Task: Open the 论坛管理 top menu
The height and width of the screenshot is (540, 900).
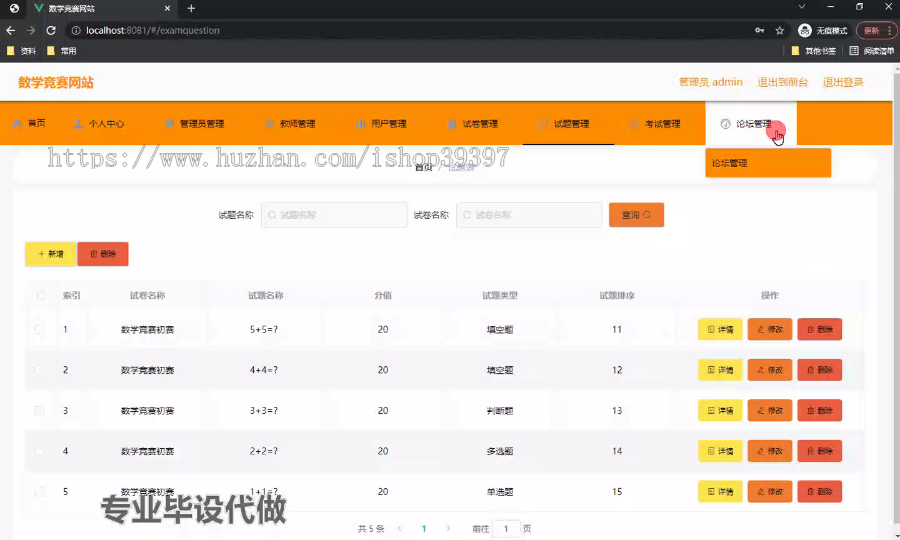Action: [x=751, y=123]
